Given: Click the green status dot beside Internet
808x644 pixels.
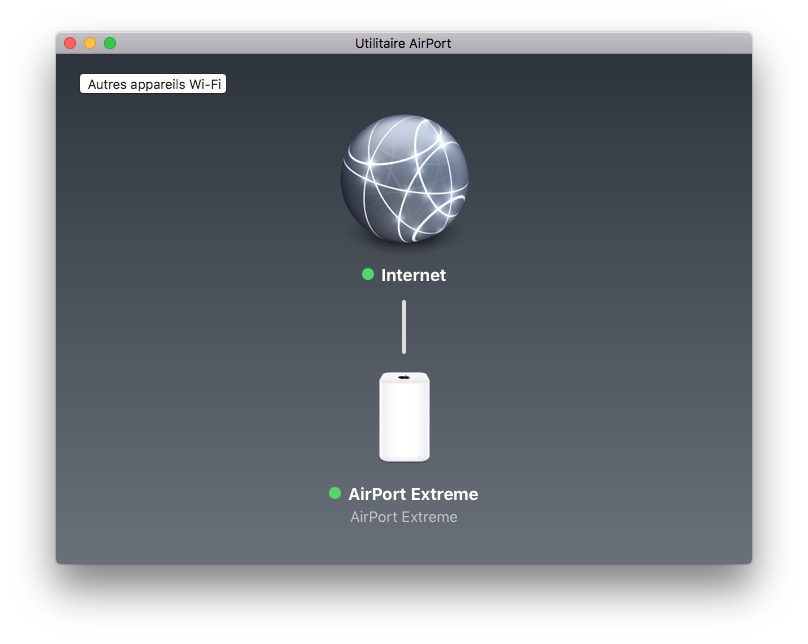Looking at the screenshot, I should (x=368, y=274).
